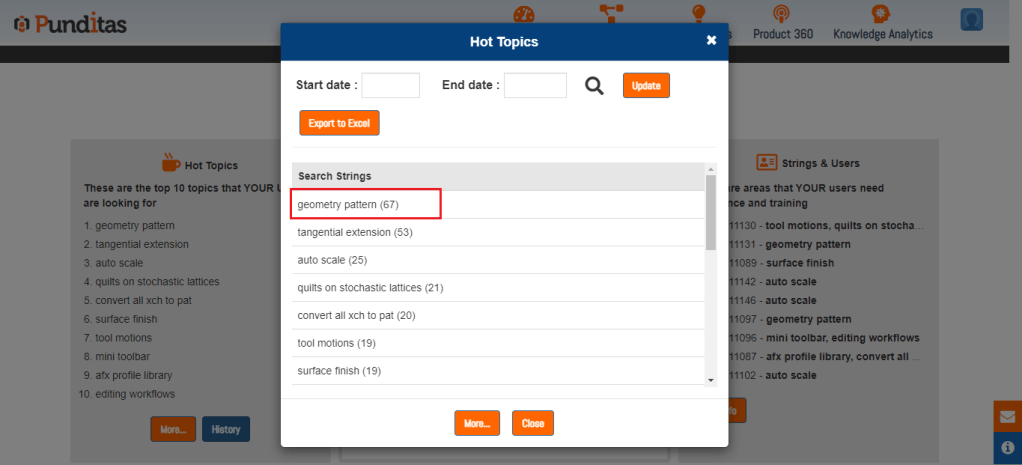Focus the End date field

[x=535, y=86]
